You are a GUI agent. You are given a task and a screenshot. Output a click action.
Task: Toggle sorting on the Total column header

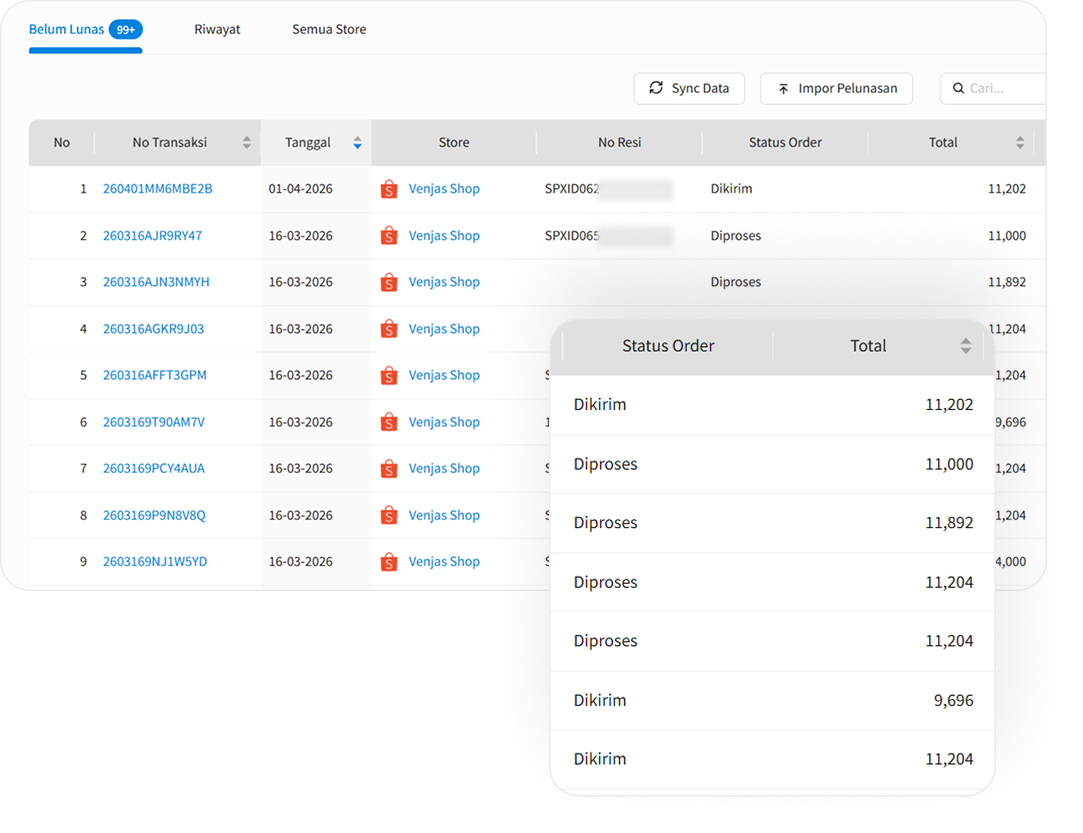point(1018,142)
